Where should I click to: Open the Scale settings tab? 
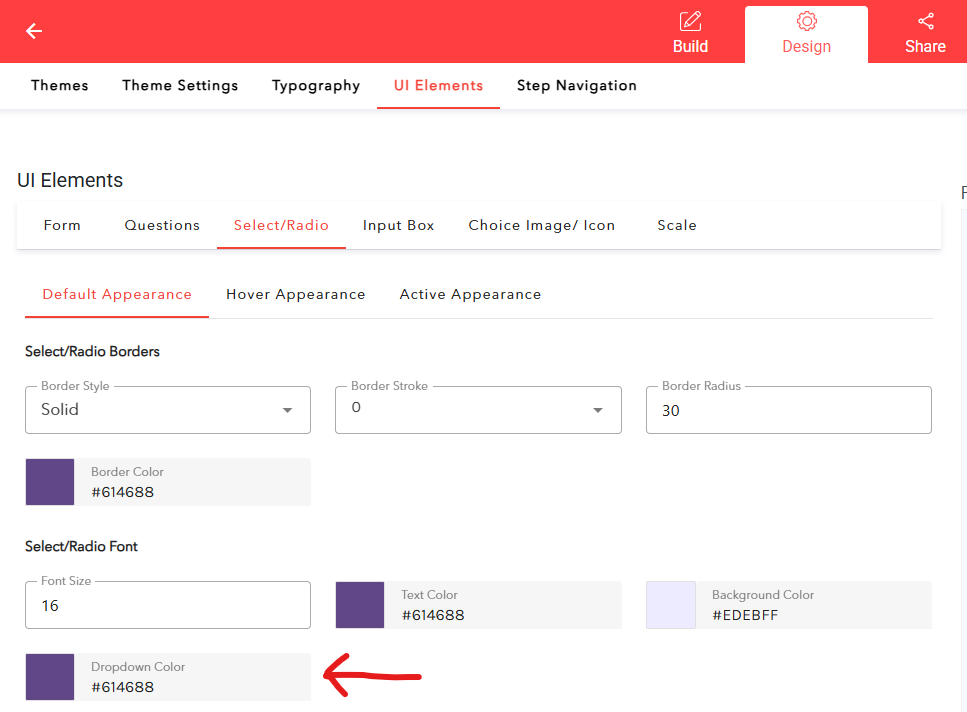[676, 225]
